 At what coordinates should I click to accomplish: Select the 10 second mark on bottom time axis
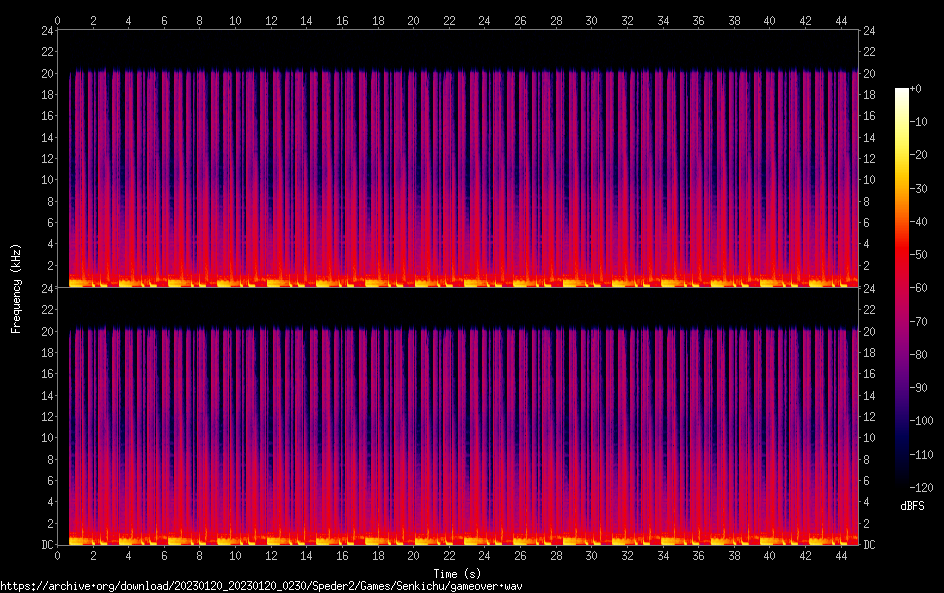[x=235, y=556]
